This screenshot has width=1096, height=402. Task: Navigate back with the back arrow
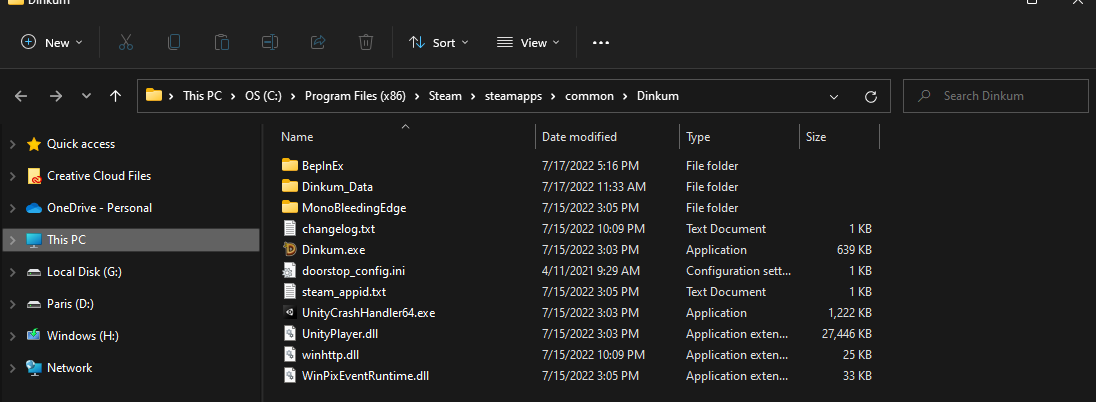tap(22, 96)
